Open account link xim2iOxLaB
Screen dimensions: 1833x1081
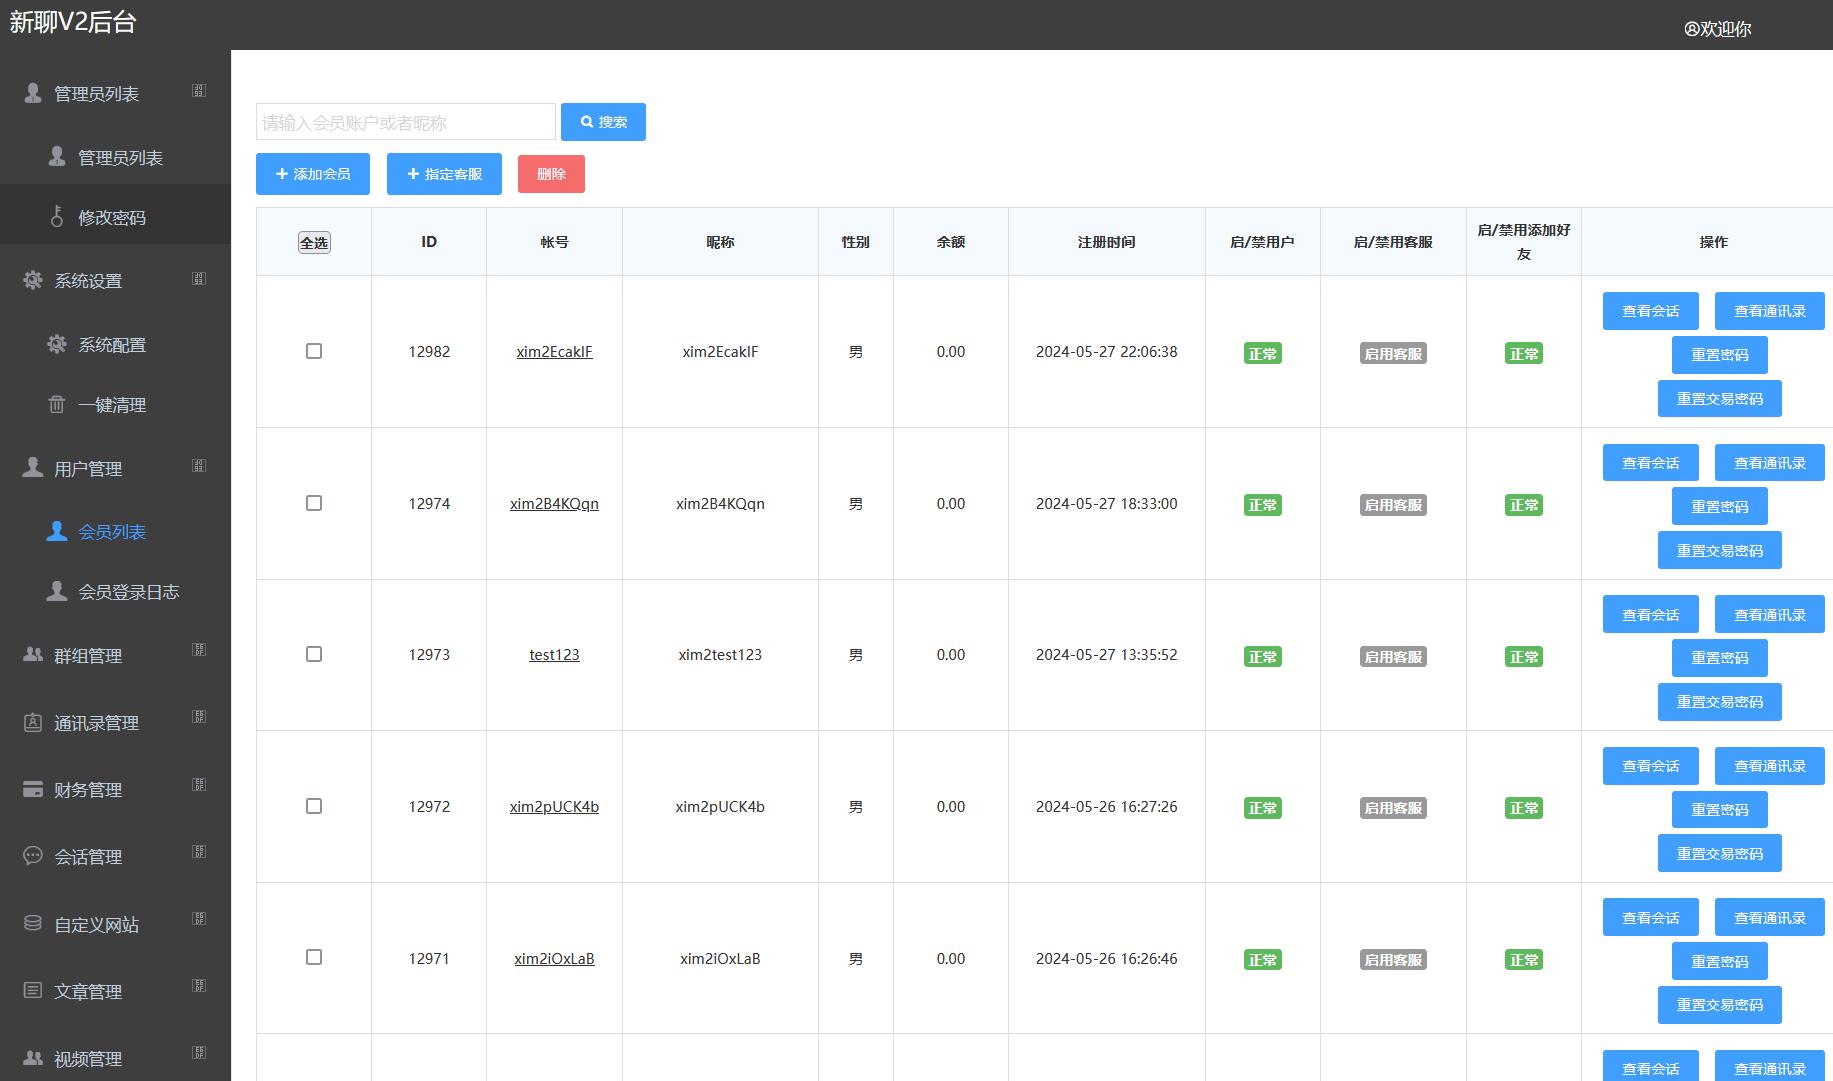tap(554, 958)
